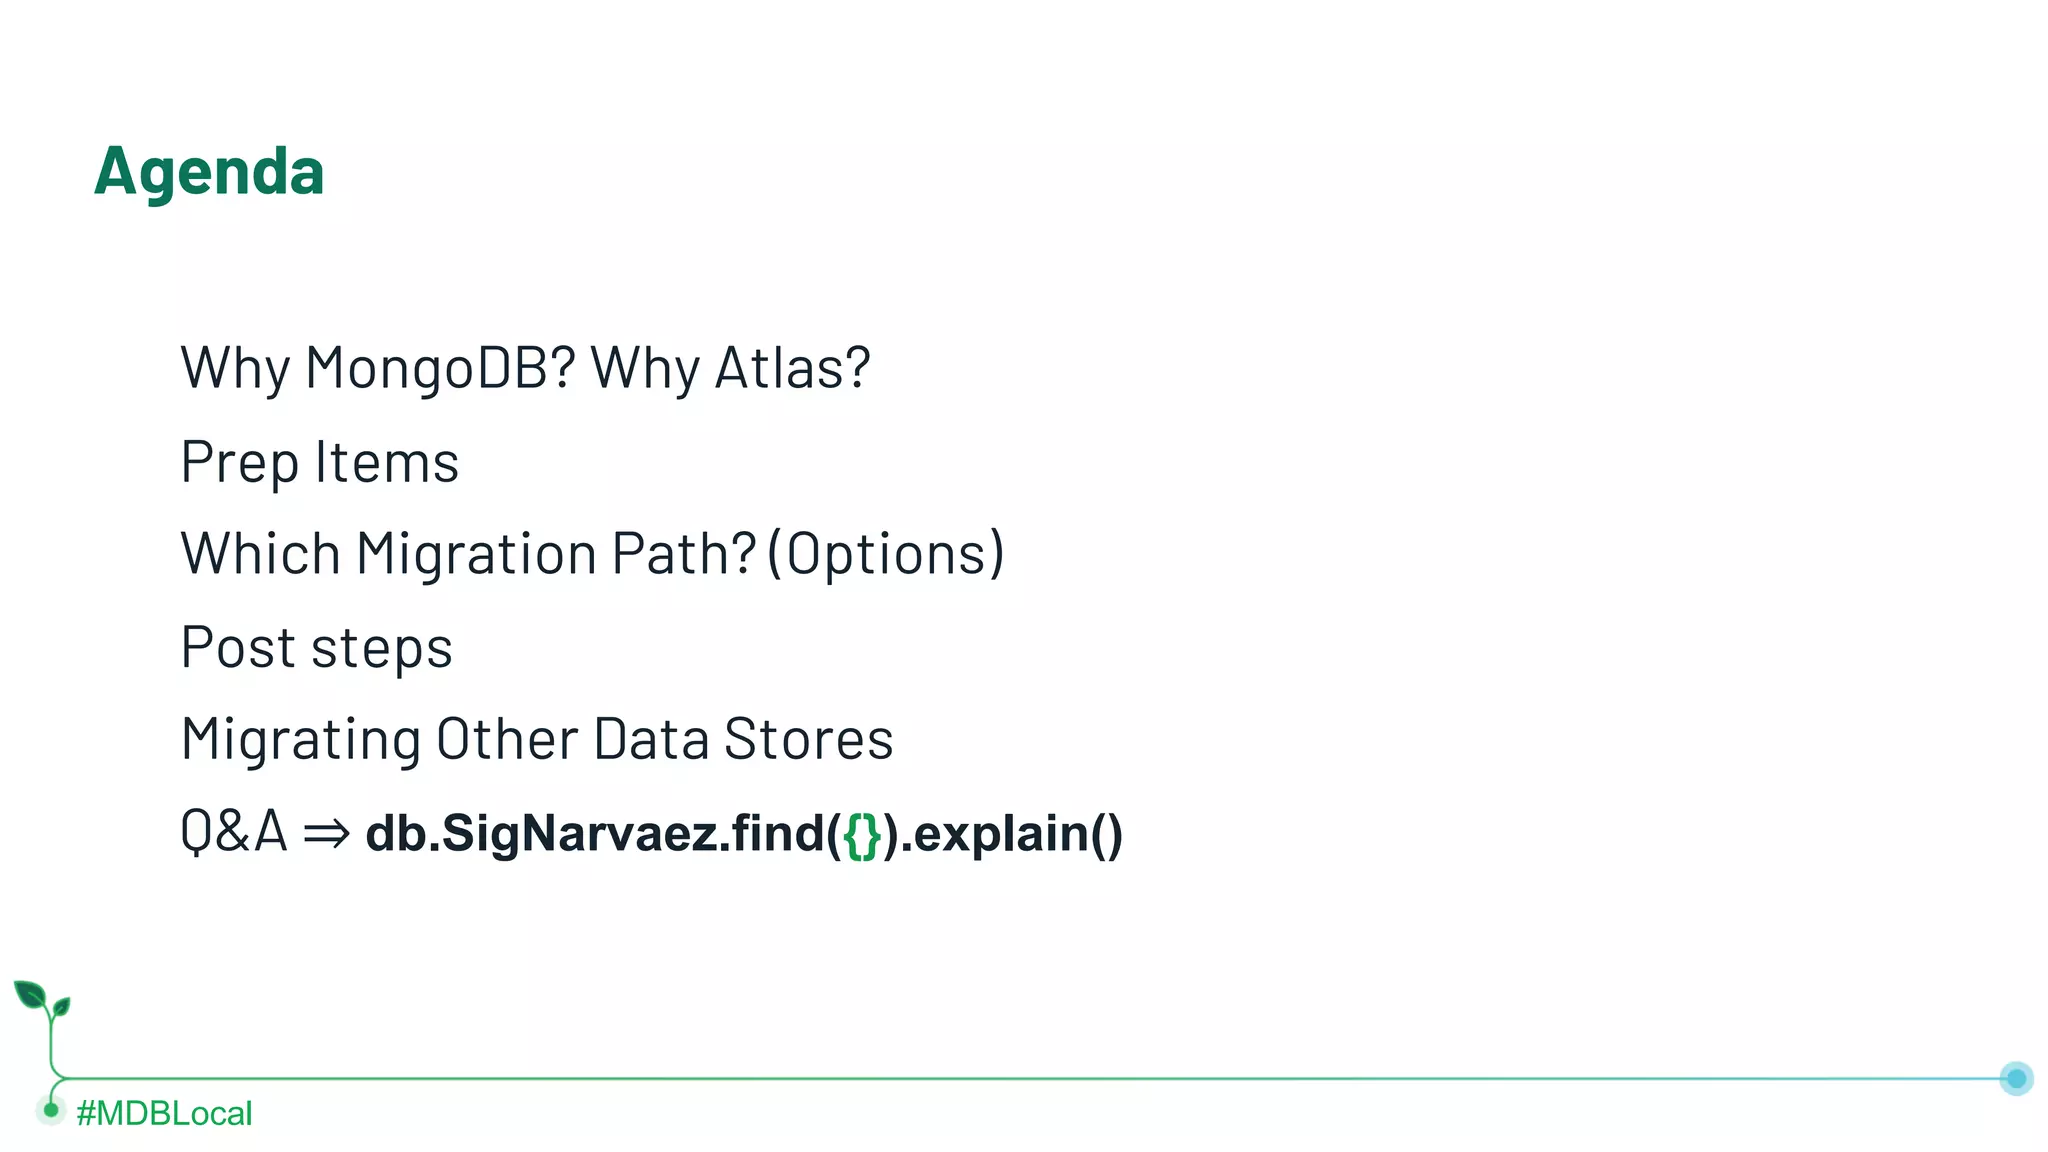The width and height of the screenshot is (2048, 1152).
Task: Click the green leaf sprout icon
Action: pyautogui.click(x=40, y=1000)
